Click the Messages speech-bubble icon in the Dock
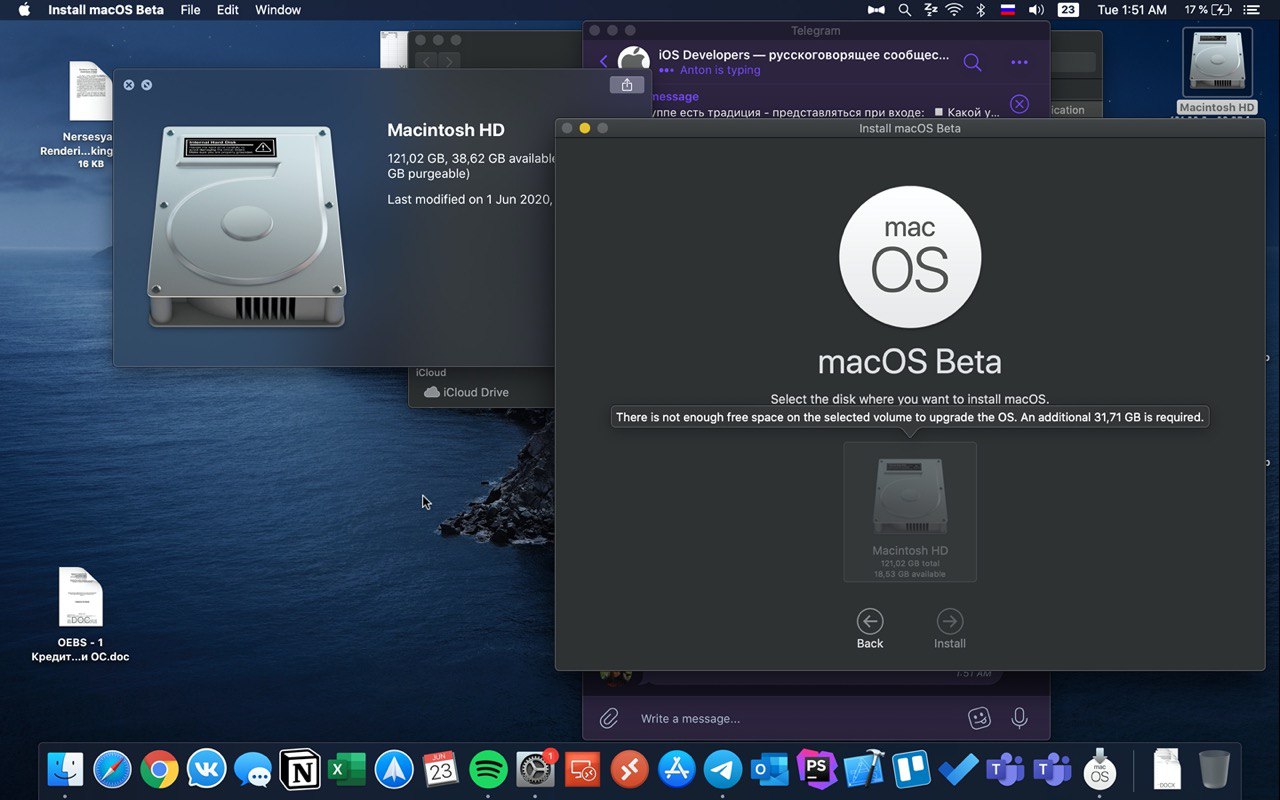 253,769
